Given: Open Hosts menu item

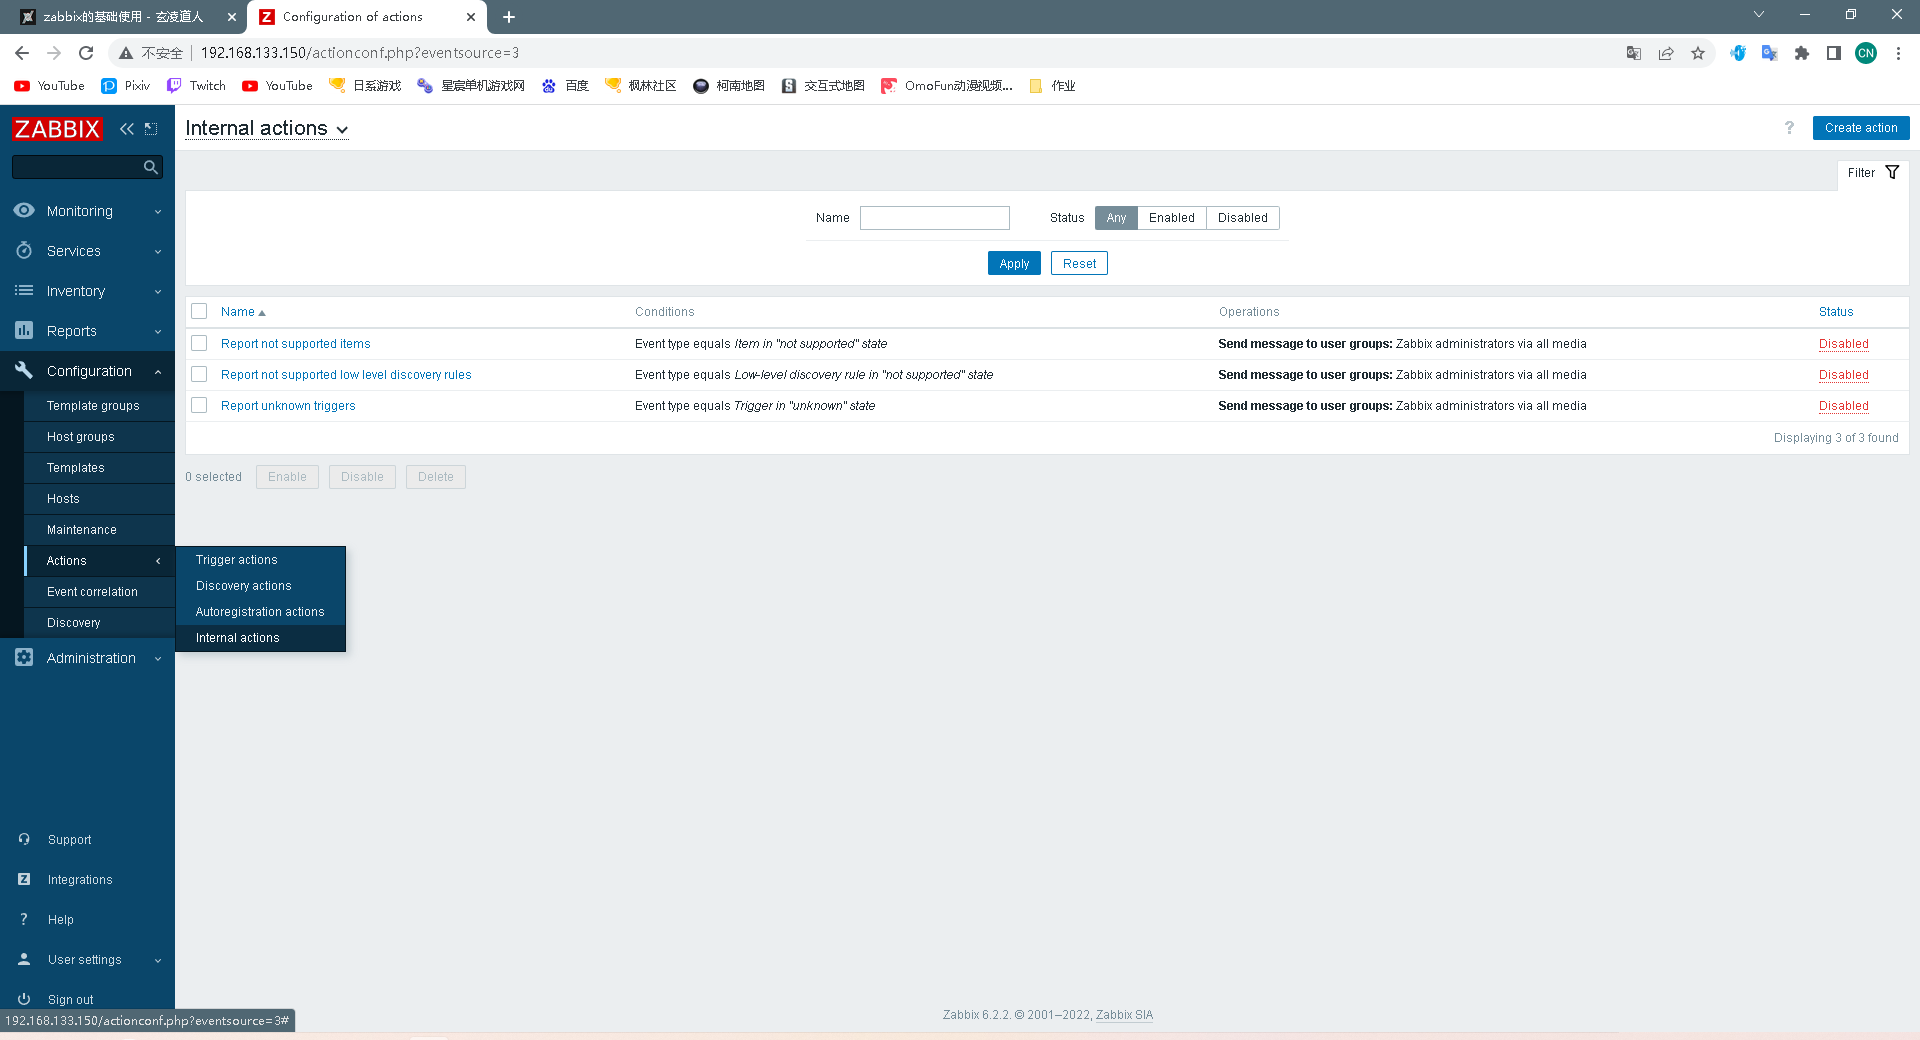Looking at the screenshot, I should click(99, 499).
